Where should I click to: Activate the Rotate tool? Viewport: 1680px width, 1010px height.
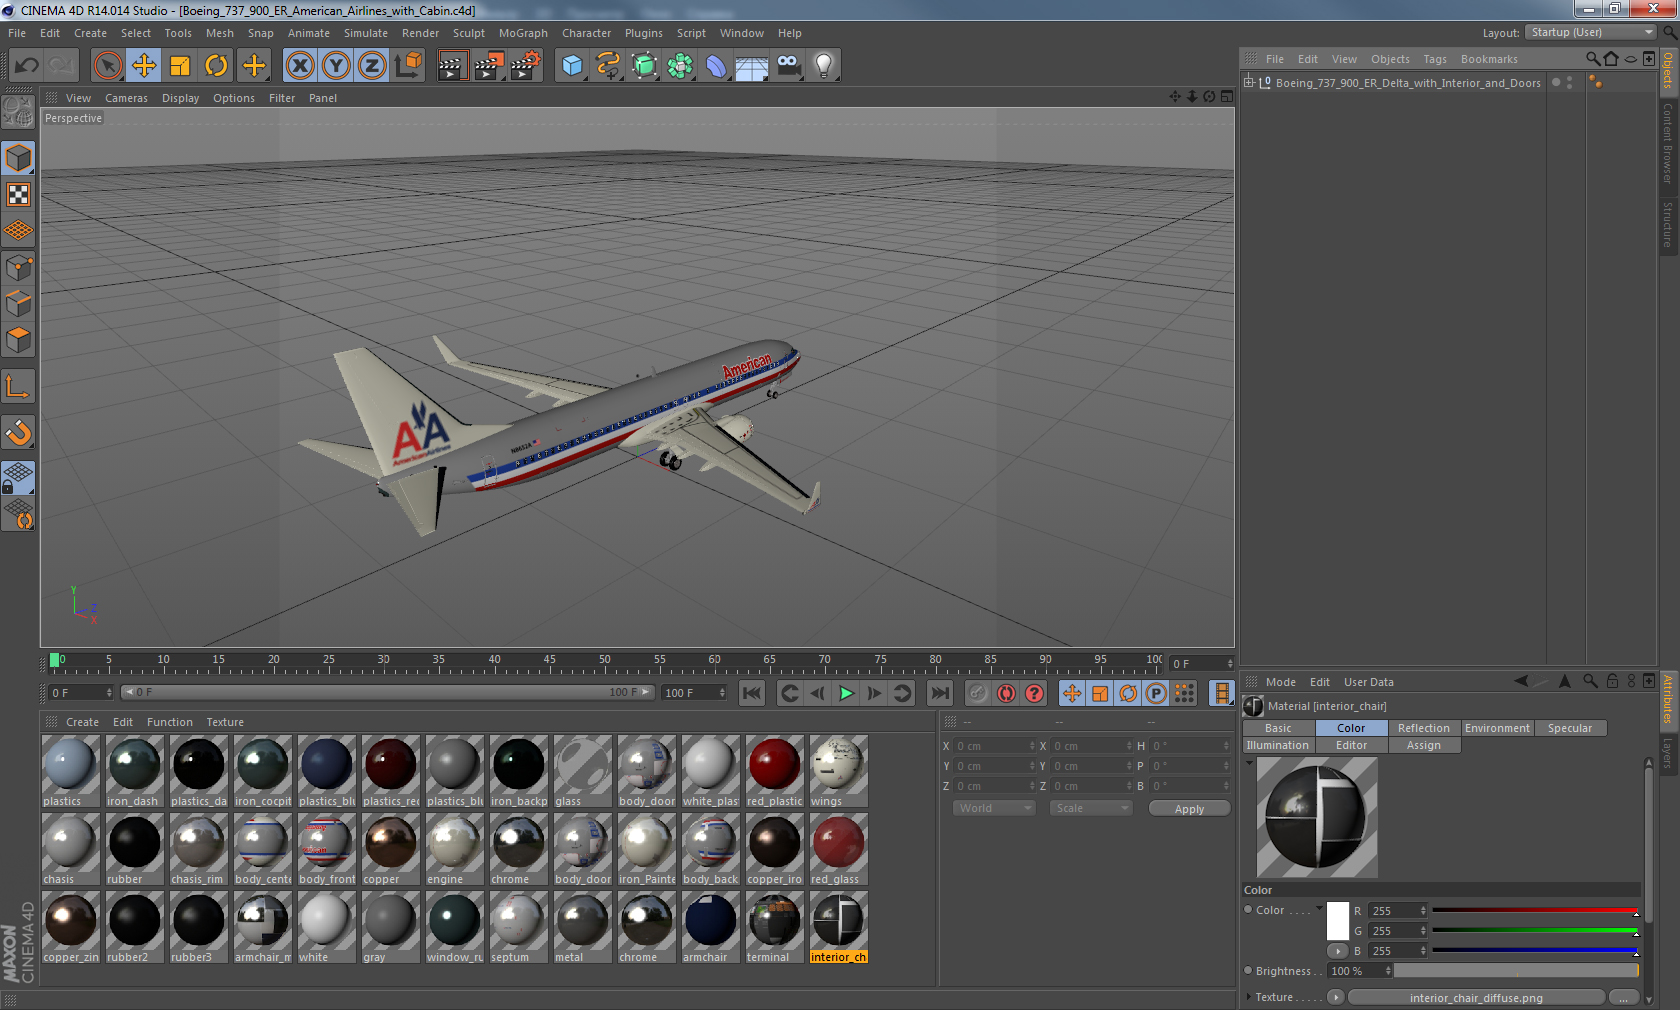tap(216, 66)
